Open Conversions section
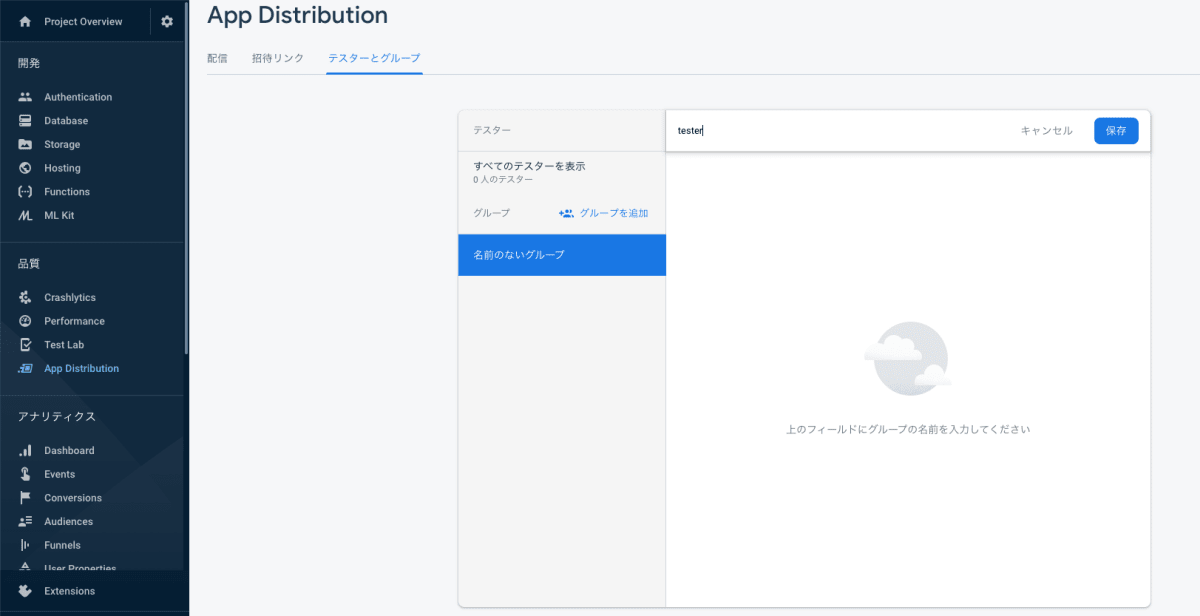 click(73, 498)
